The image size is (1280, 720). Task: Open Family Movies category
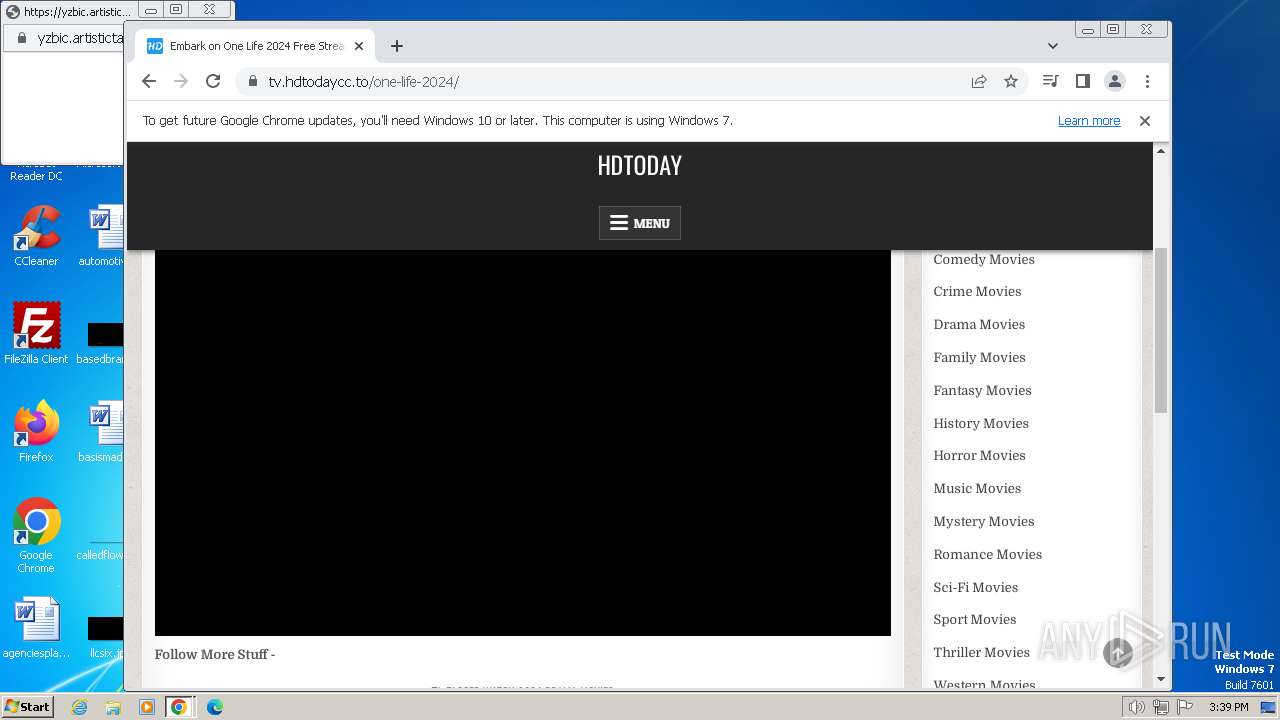point(979,357)
